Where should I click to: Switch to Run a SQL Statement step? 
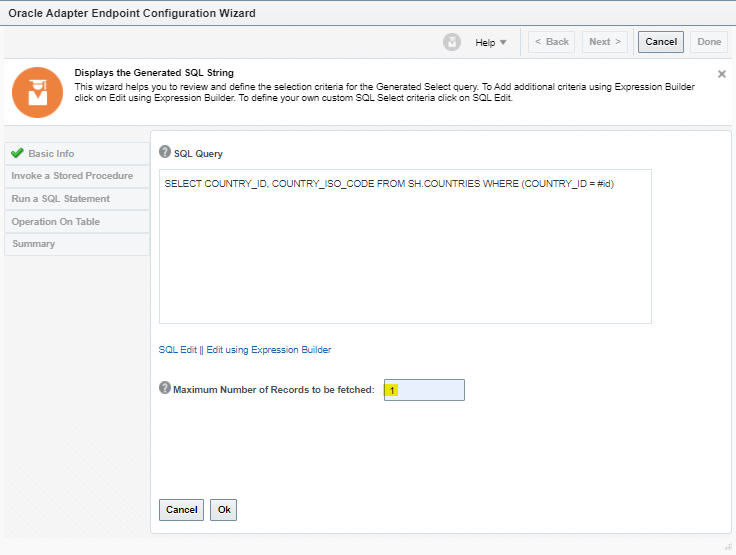[x=61, y=199]
